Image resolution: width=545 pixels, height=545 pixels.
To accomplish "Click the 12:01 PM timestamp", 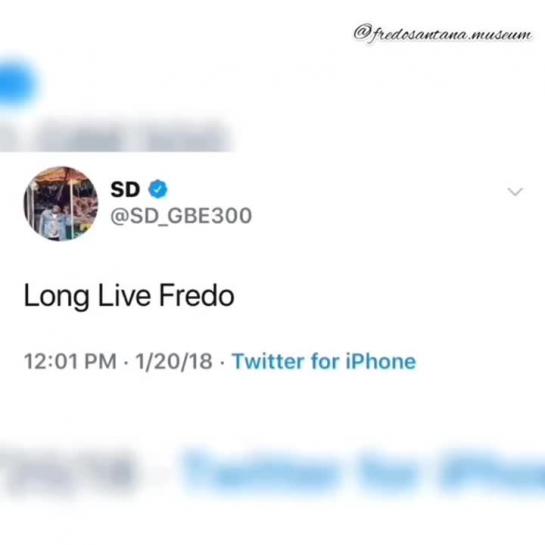I will click(70, 361).
